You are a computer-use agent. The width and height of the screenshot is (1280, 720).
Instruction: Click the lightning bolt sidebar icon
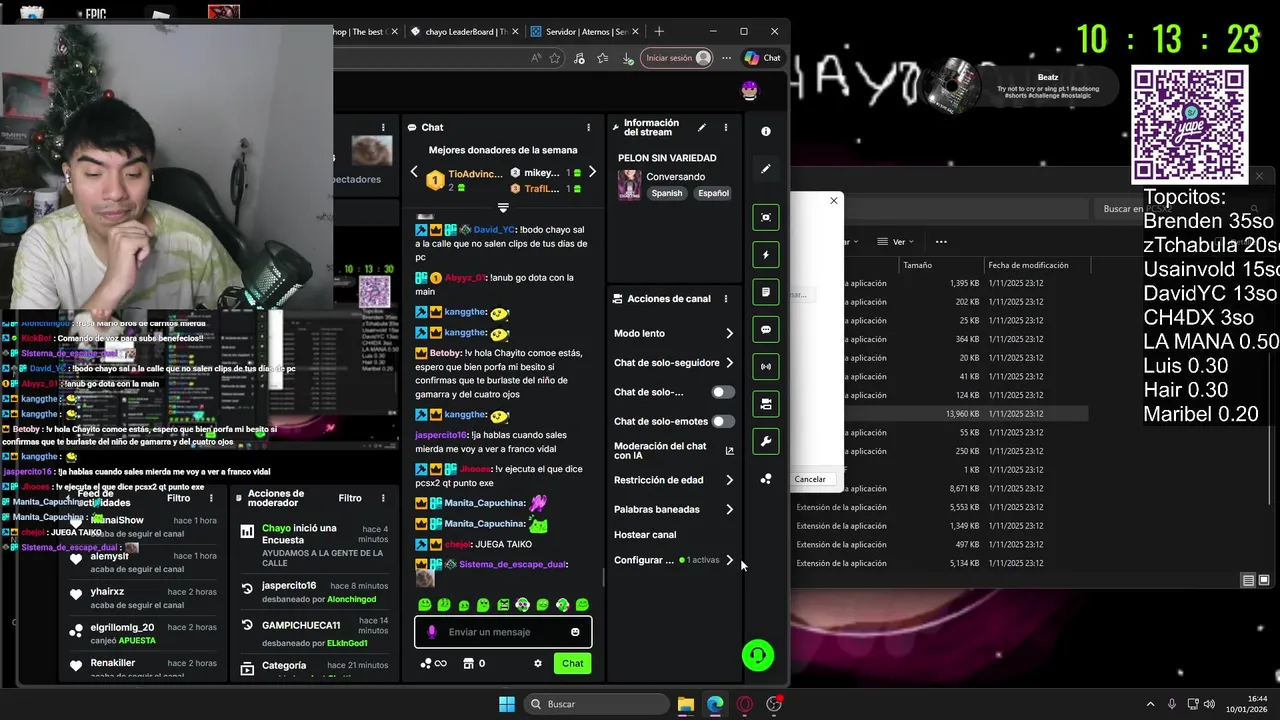click(766, 255)
